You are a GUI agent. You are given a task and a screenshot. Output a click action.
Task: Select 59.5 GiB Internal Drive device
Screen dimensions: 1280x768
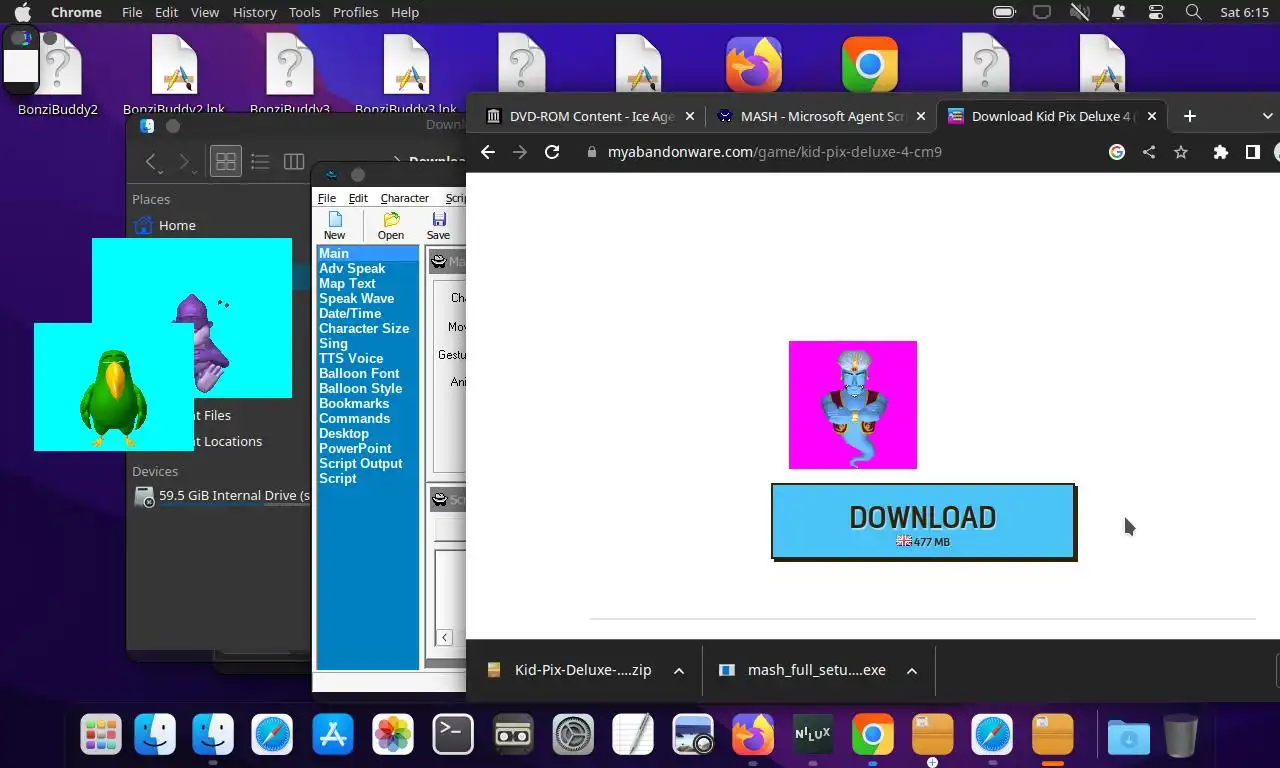pos(222,495)
